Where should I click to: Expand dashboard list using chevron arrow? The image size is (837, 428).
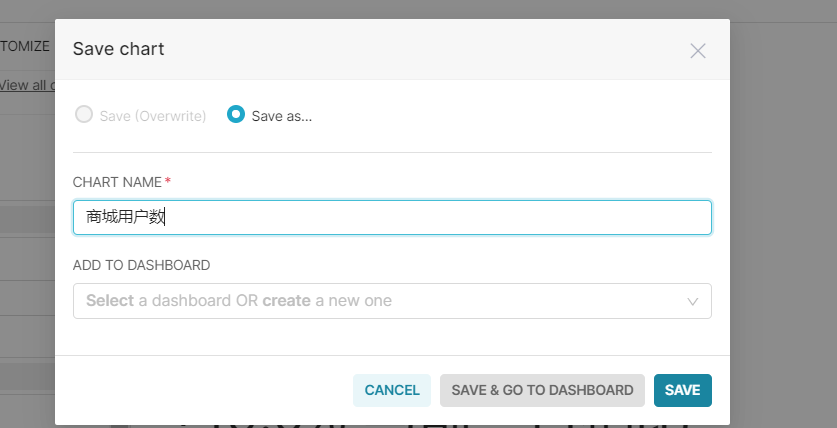(x=693, y=301)
